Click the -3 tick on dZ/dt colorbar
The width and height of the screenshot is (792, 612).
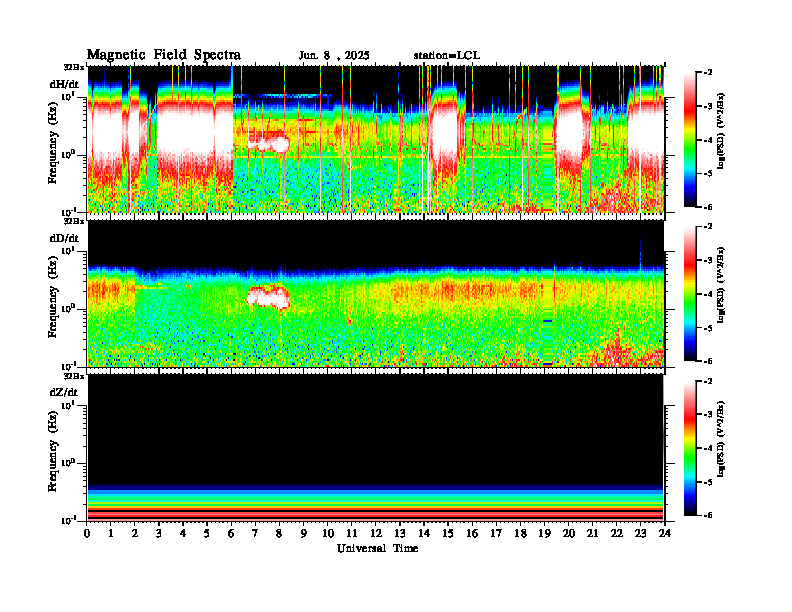708,415
